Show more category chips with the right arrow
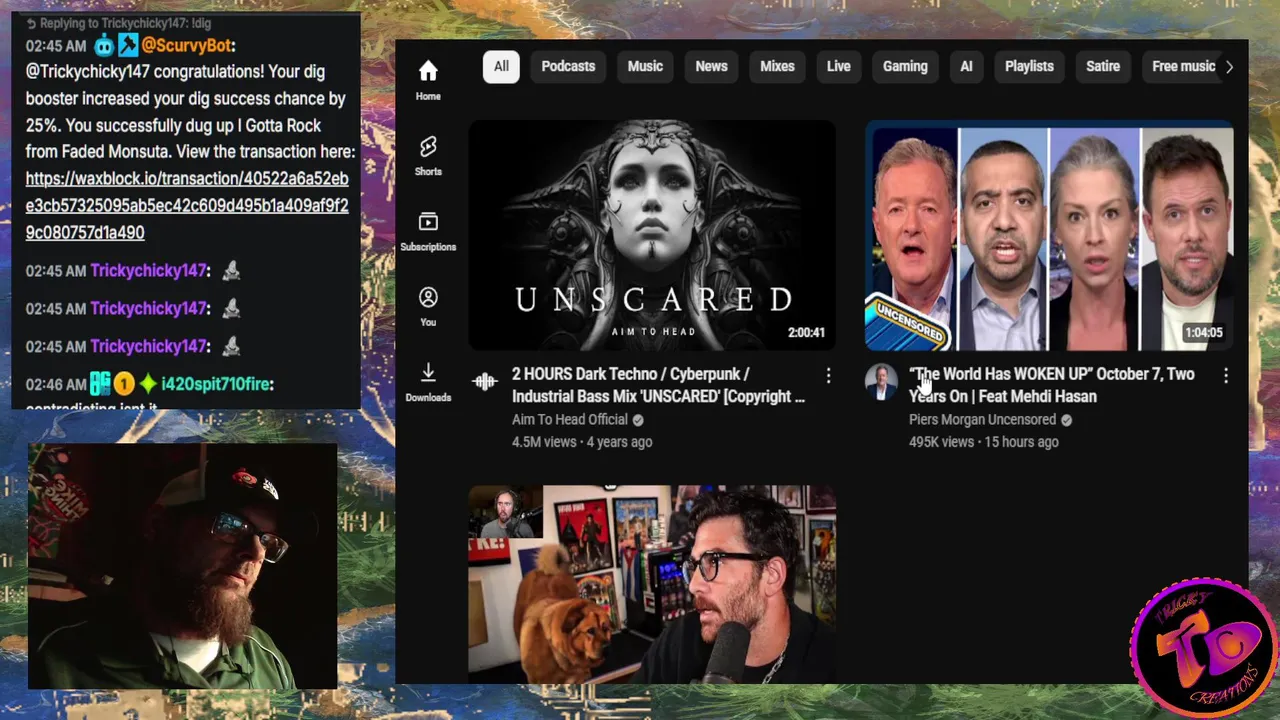This screenshot has height=720, width=1280. click(1229, 67)
